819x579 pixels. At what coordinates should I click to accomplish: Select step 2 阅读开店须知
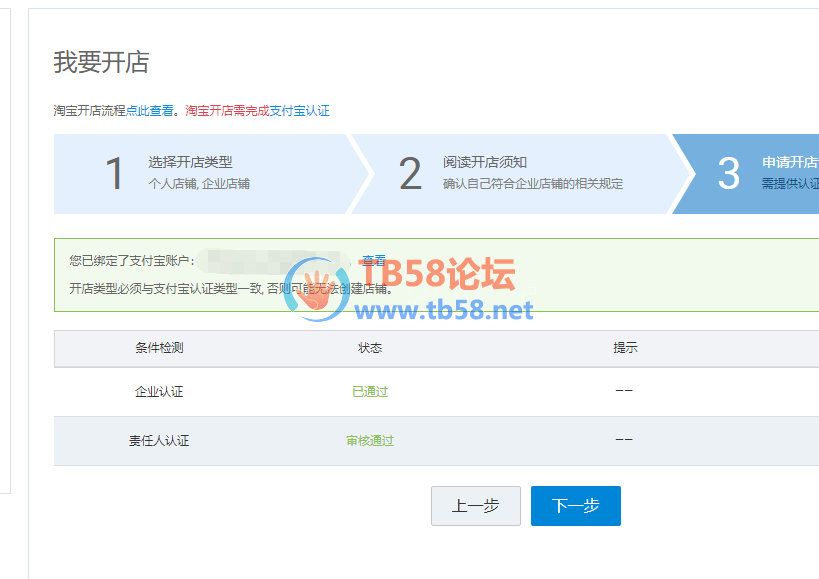[520, 174]
